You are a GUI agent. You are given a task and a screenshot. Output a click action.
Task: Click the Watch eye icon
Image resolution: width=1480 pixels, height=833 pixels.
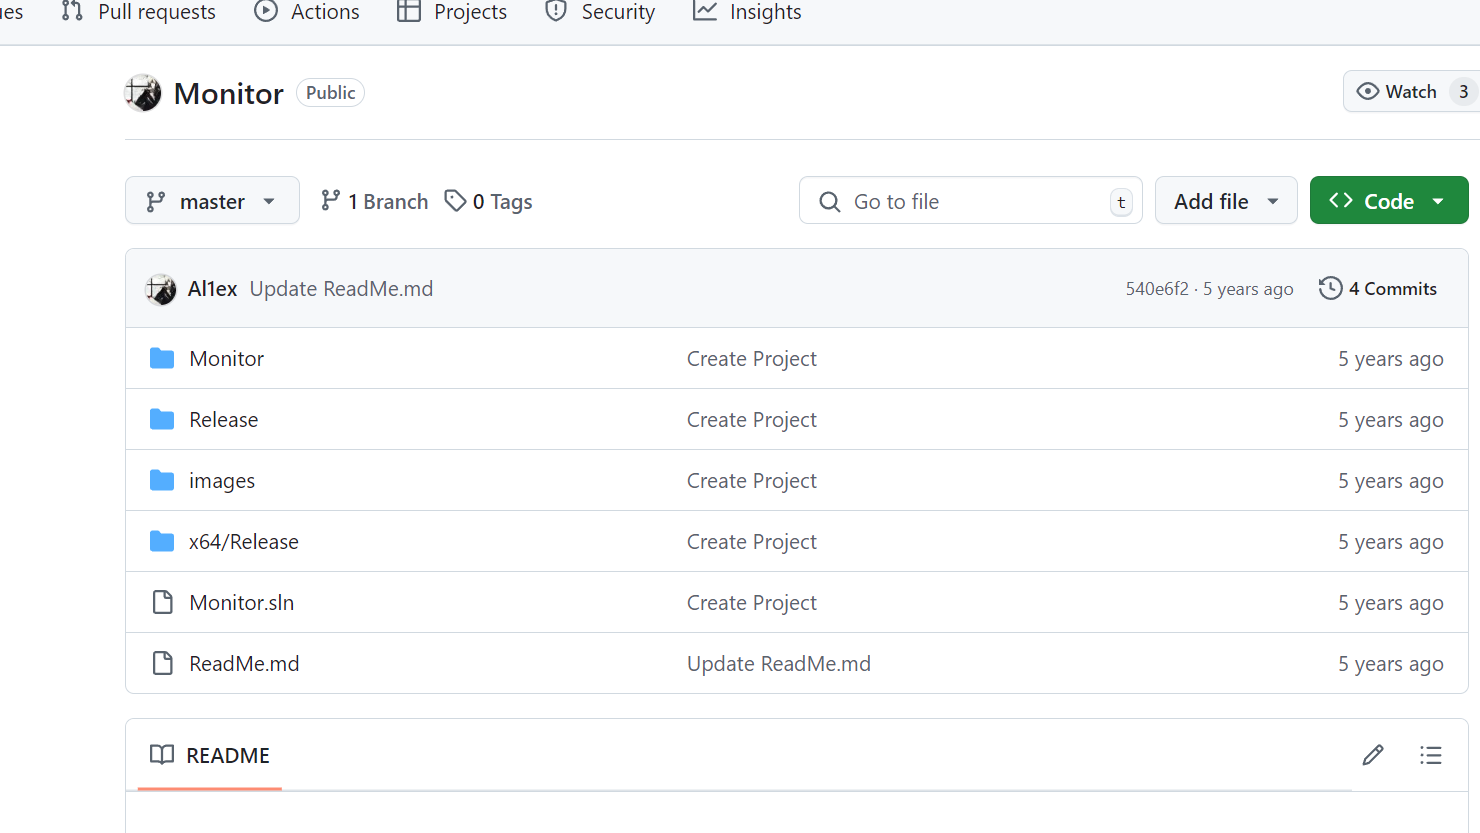pos(1367,91)
